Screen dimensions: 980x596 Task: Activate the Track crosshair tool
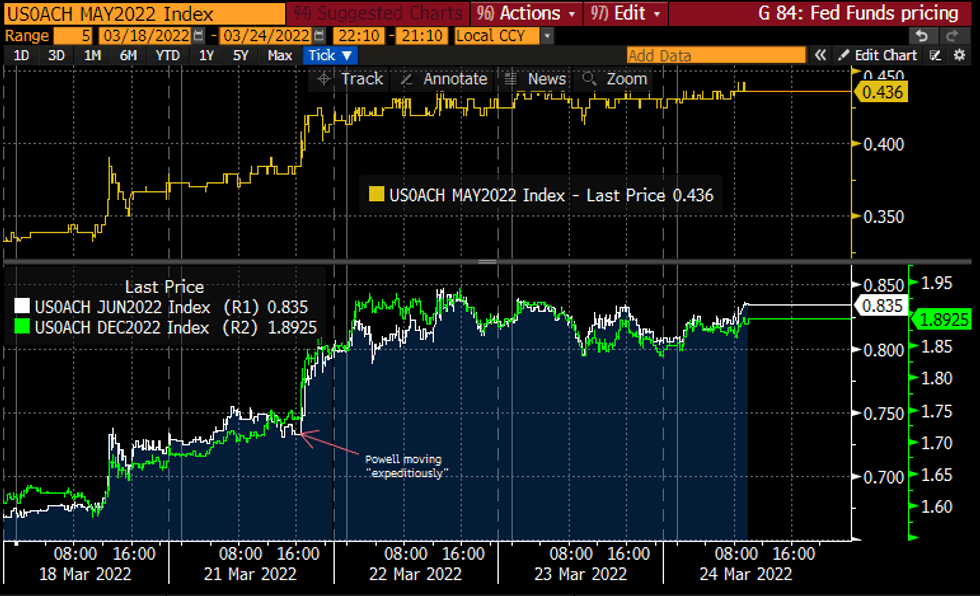350,79
